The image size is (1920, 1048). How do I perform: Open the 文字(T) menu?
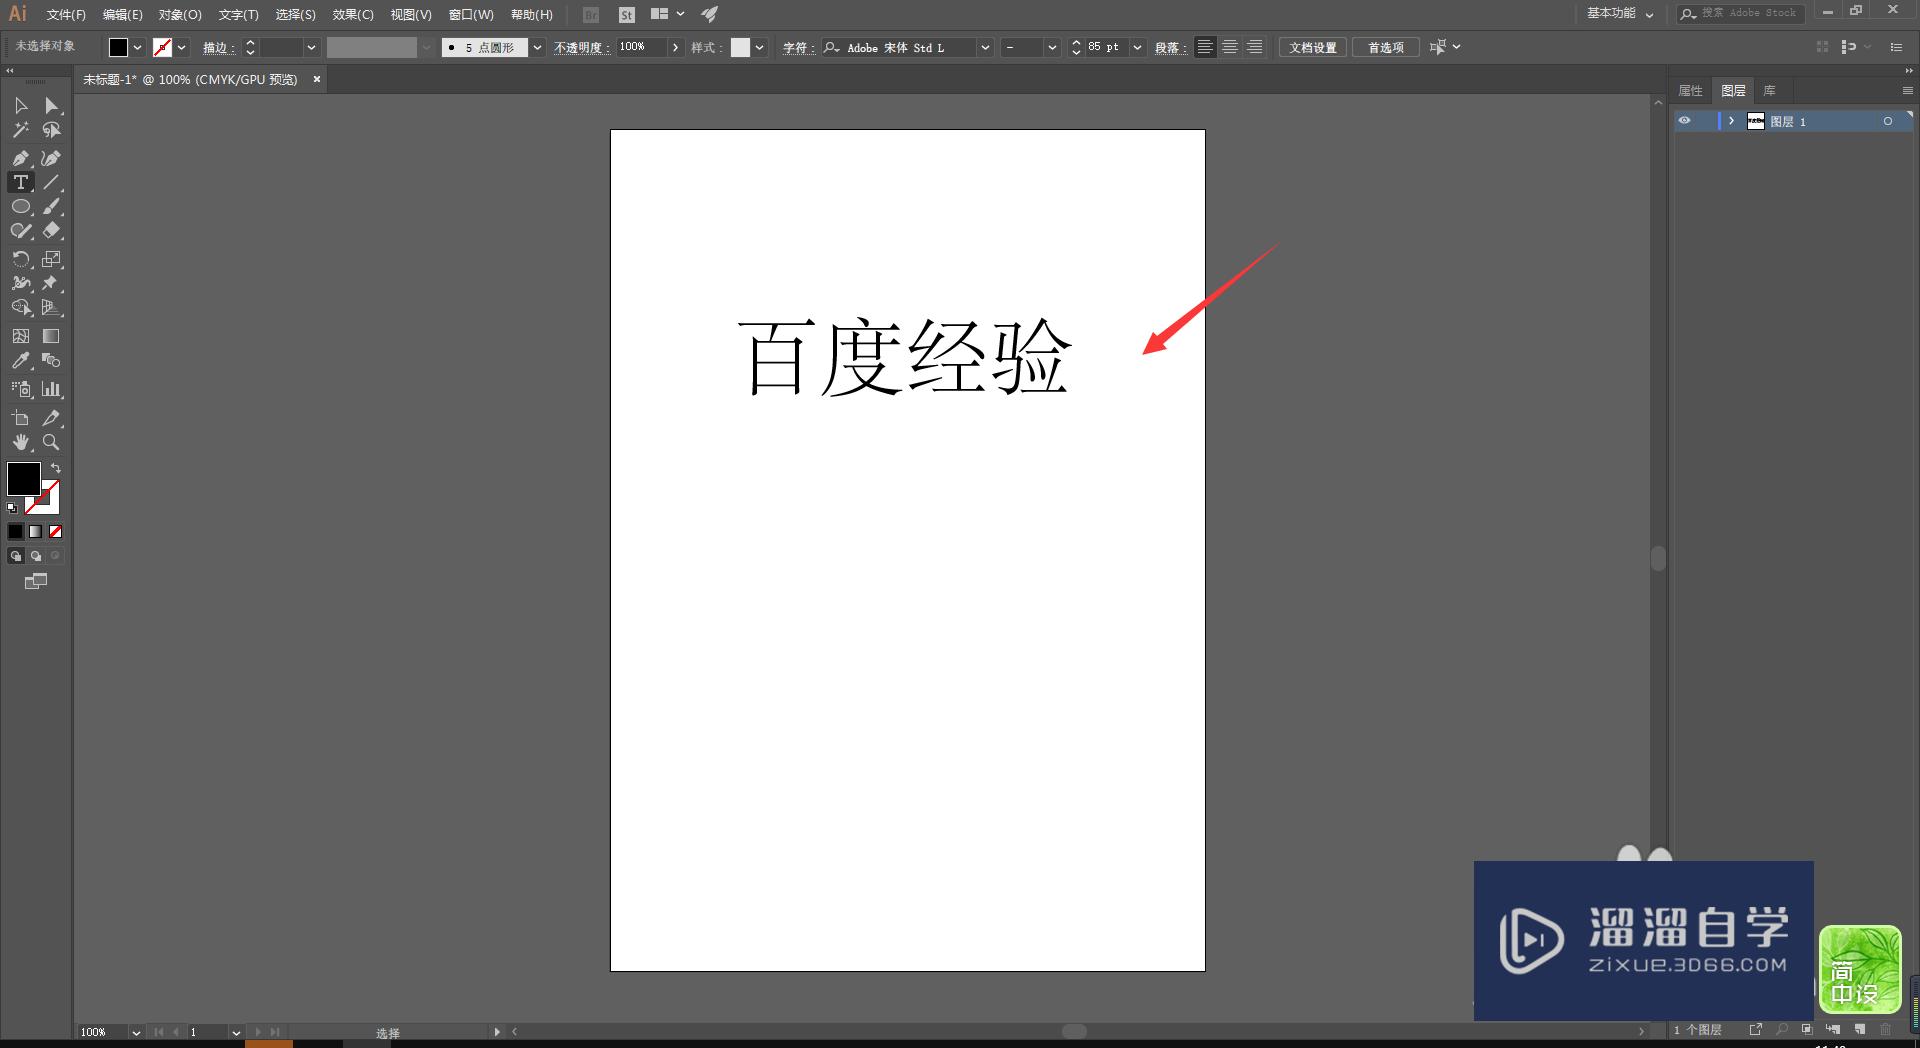click(x=236, y=14)
